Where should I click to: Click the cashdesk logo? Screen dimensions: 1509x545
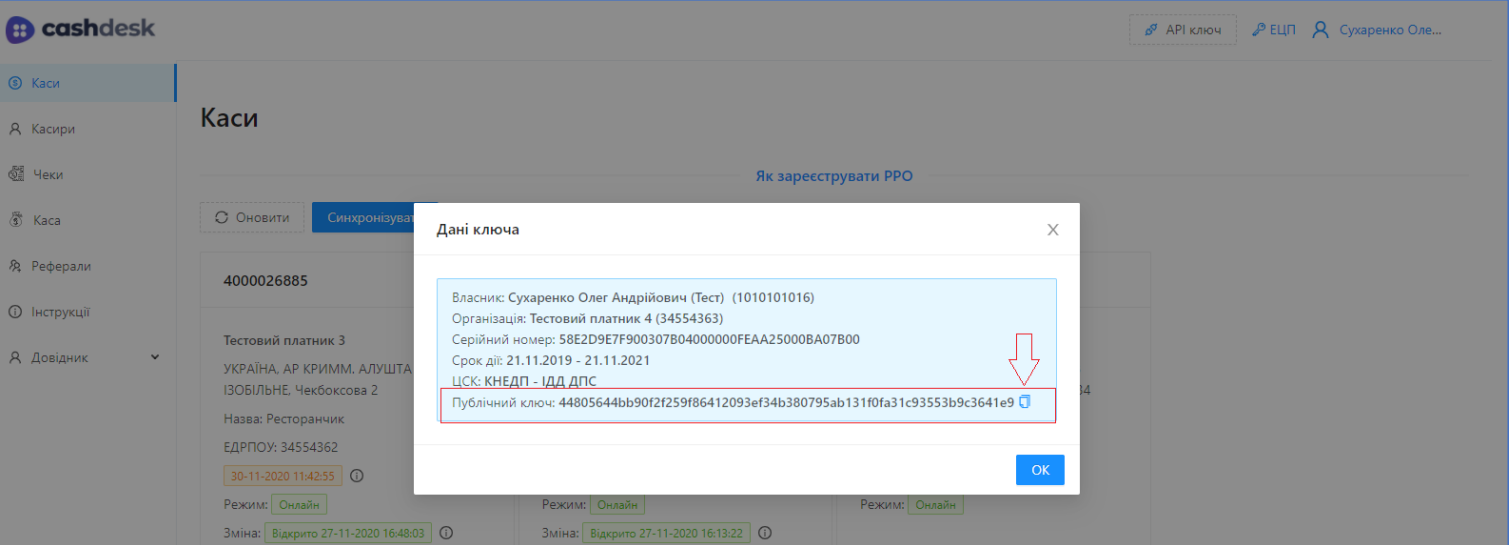coord(80,29)
